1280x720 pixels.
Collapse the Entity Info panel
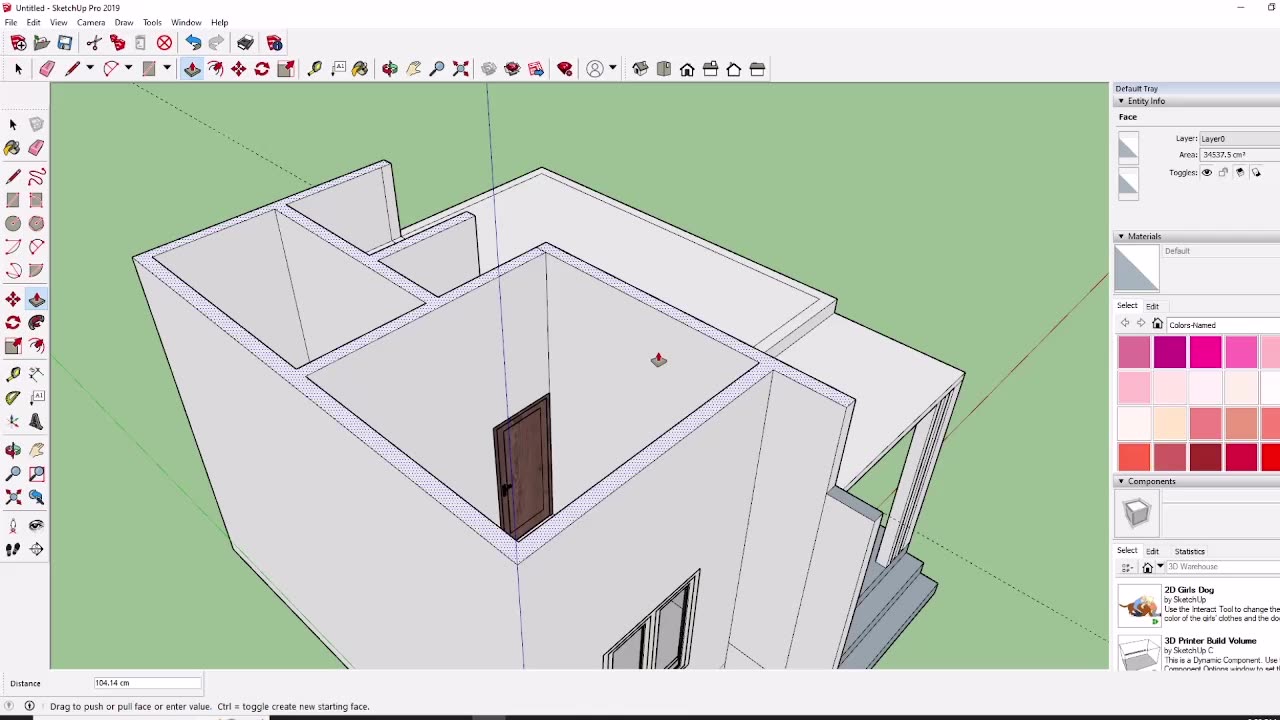point(1121,101)
